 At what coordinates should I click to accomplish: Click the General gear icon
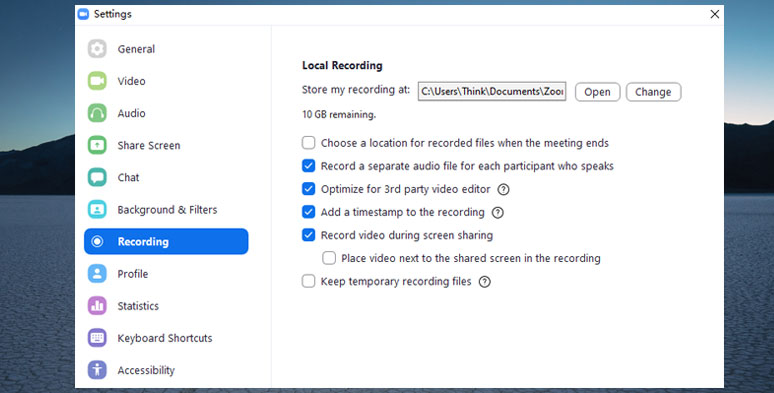click(x=97, y=49)
